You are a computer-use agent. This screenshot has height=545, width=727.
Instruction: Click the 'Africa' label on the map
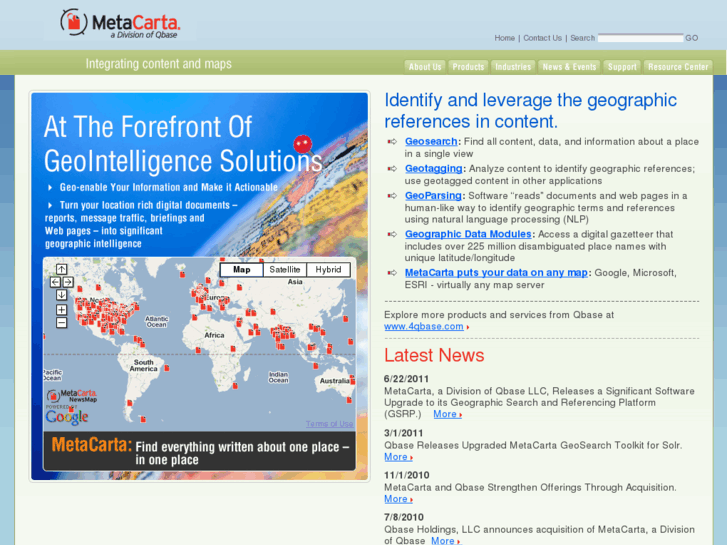214,335
